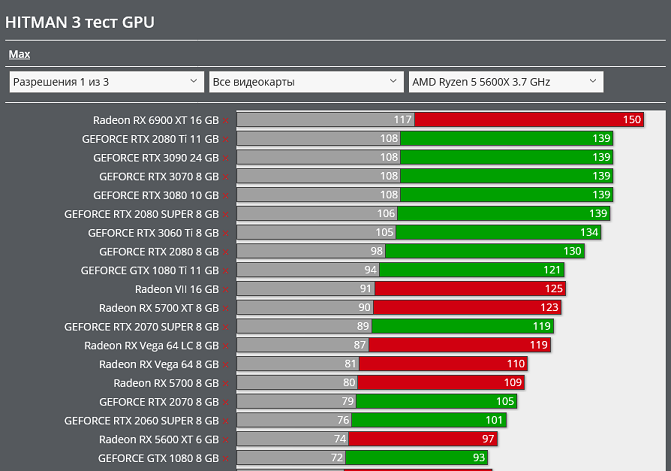This screenshot has height=471, width=671.
Task: Remove Radeon RX Vega 64 LC 8 GB with red X
Action: click(x=226, y=346)
